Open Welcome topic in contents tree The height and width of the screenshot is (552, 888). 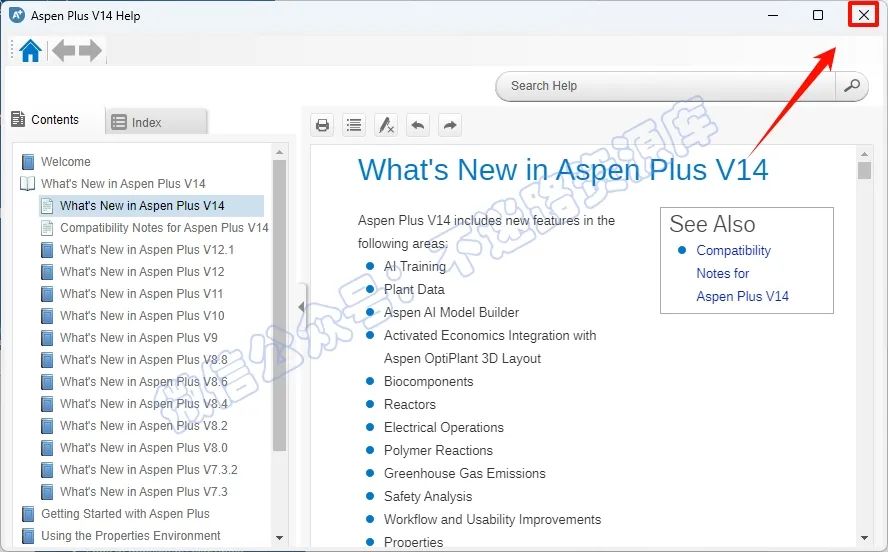[66, 162]
